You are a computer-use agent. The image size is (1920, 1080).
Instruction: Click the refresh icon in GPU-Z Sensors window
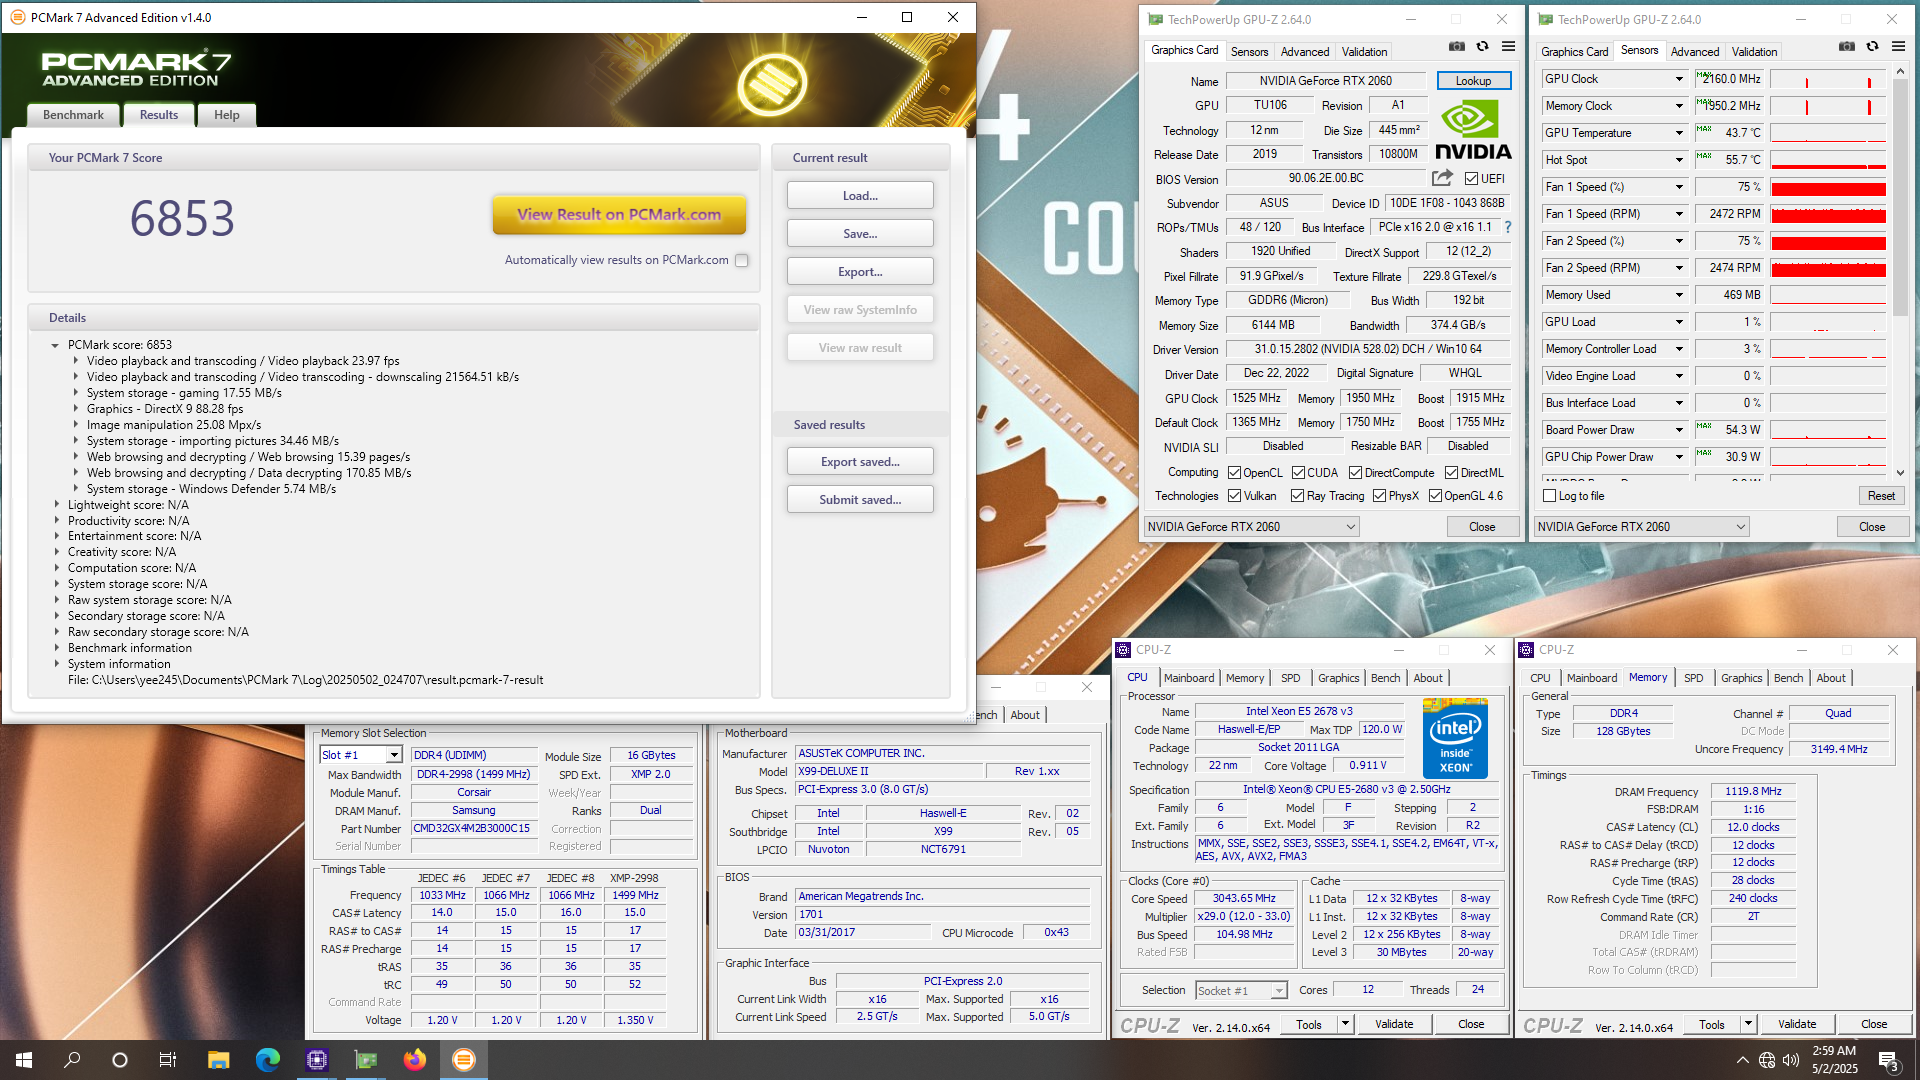[x=1873, y=46]
